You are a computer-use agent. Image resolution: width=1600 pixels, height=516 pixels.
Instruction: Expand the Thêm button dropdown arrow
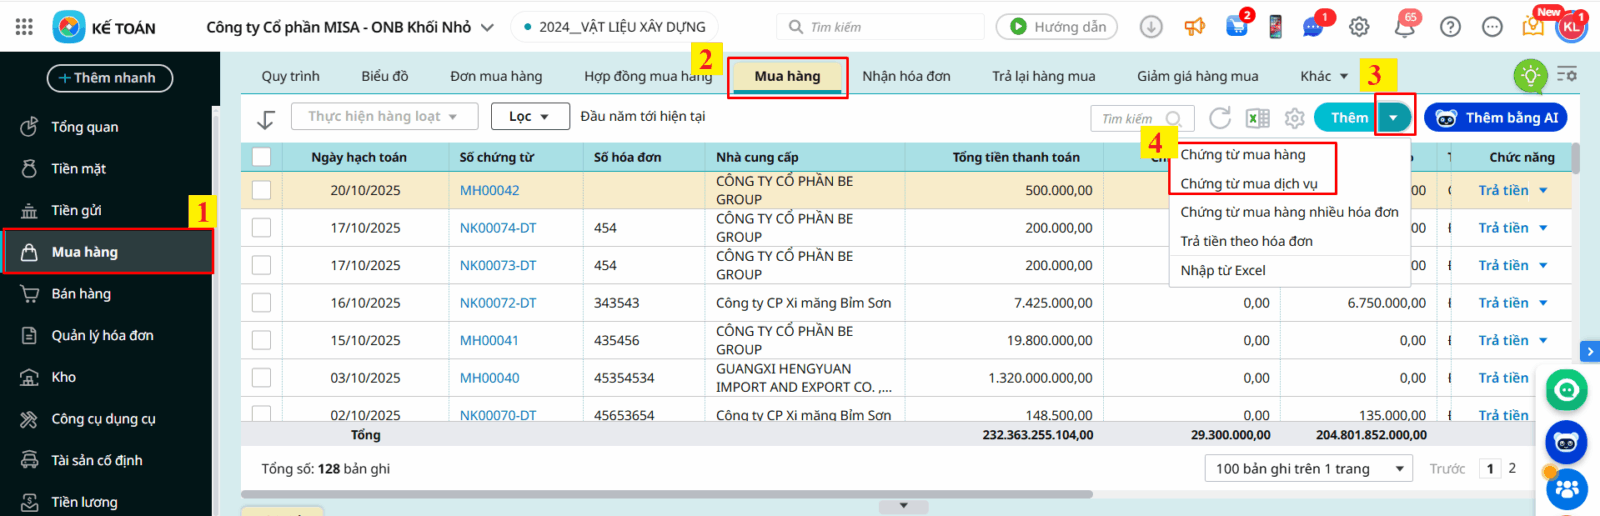pyautogui.click(x=1393, y=118)
